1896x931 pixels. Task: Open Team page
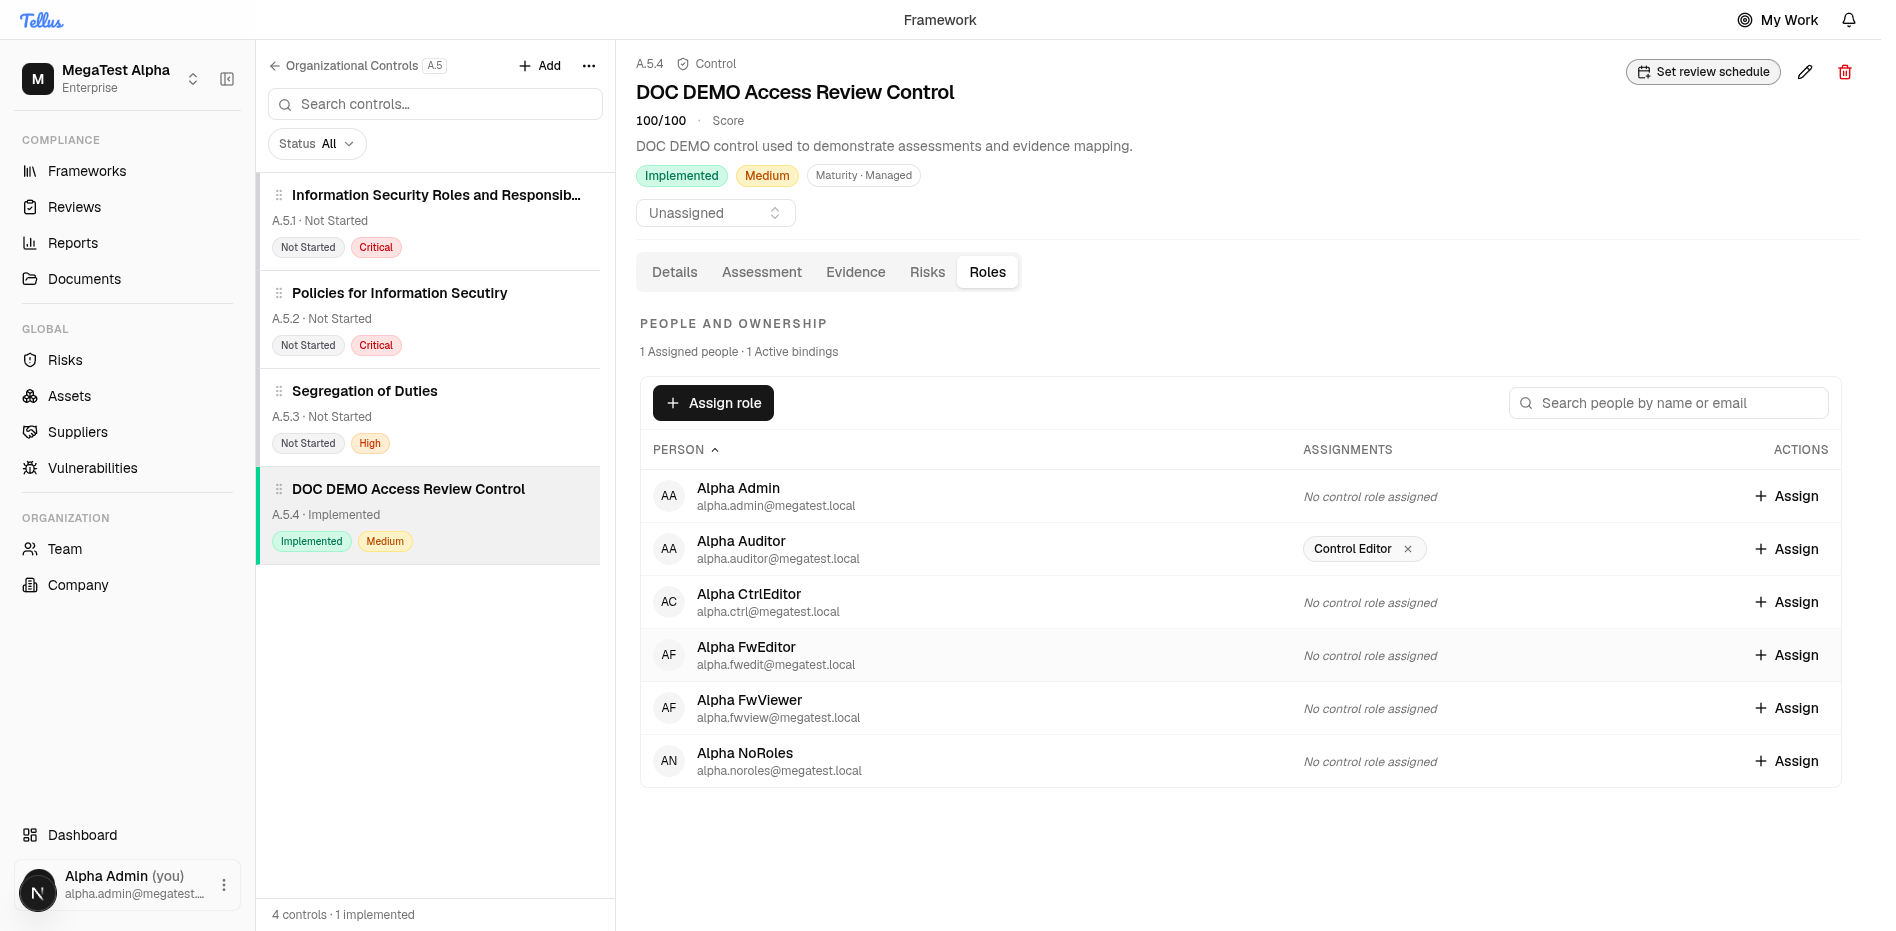[127, 549]
